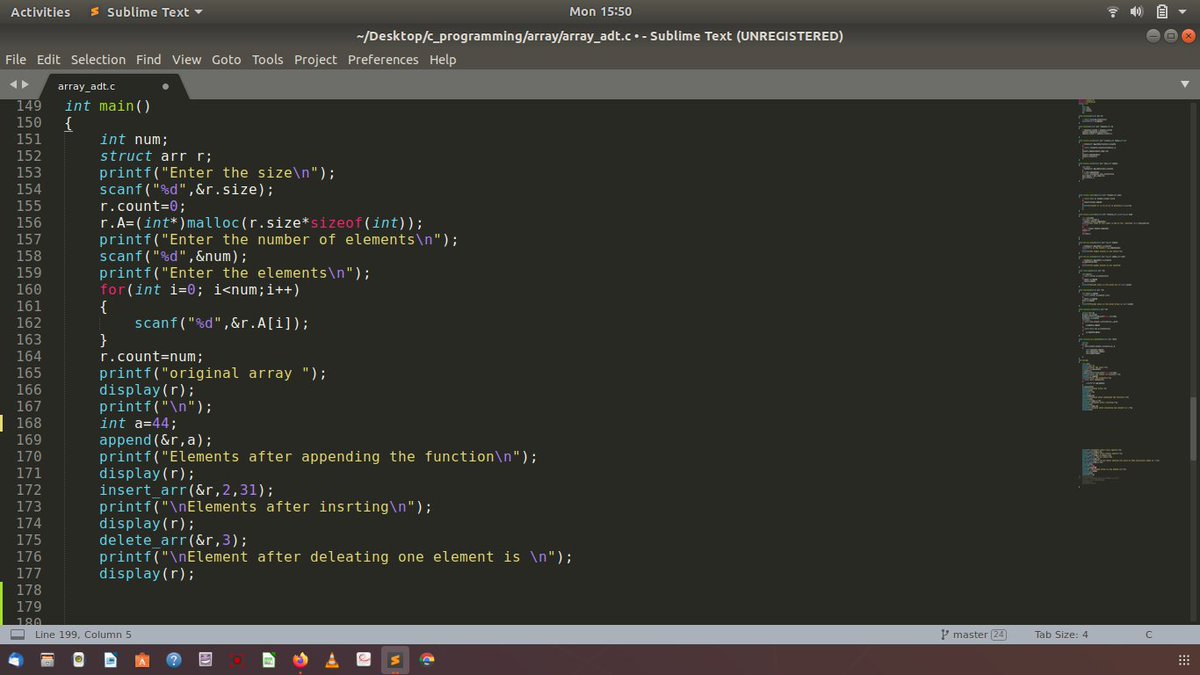
Task: Open the Files manager dock icon
Action: tap(47, 660)
